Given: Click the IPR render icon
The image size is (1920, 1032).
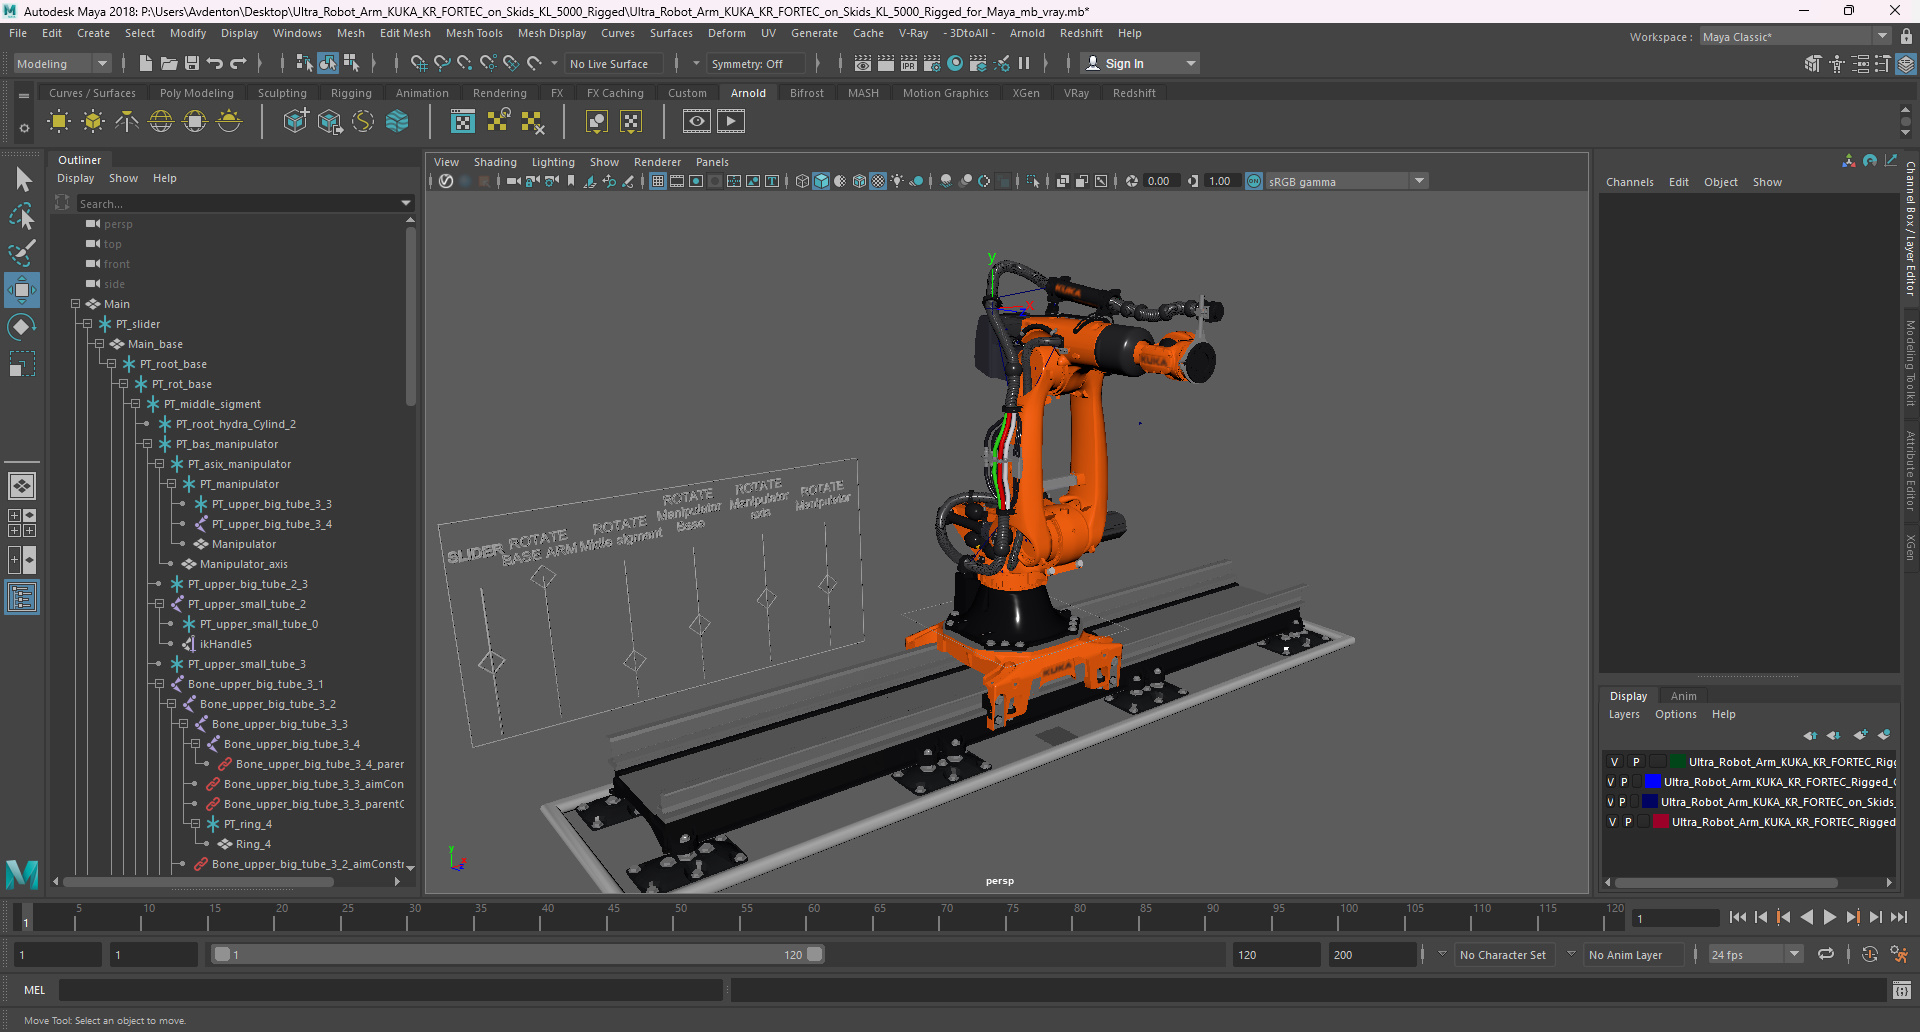Looking at the screenshot, I should coord(909,63).
